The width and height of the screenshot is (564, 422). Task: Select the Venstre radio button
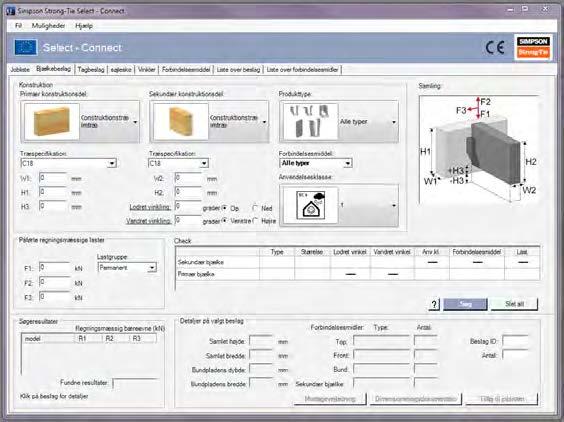224,221
